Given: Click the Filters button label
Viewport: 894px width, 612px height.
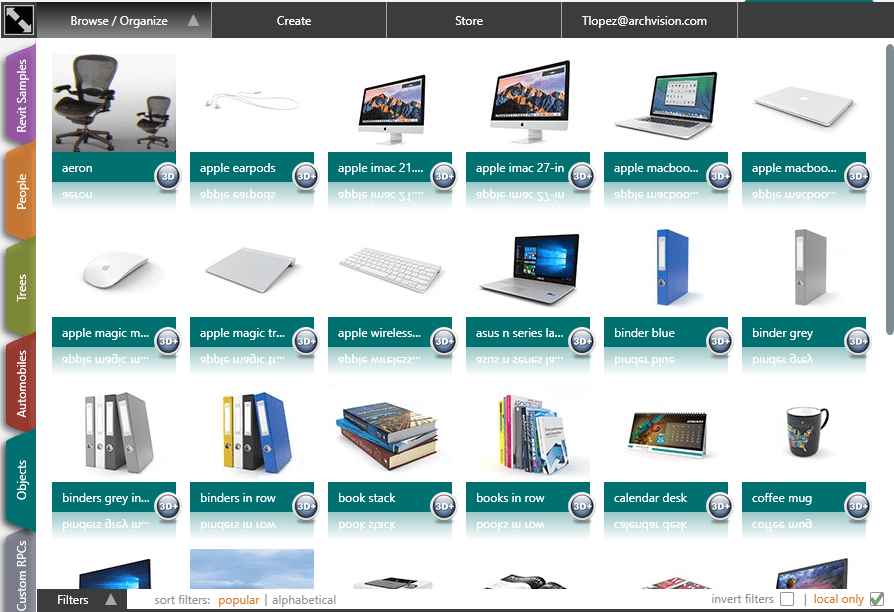Looking at the screenshot, I should 72,599.
